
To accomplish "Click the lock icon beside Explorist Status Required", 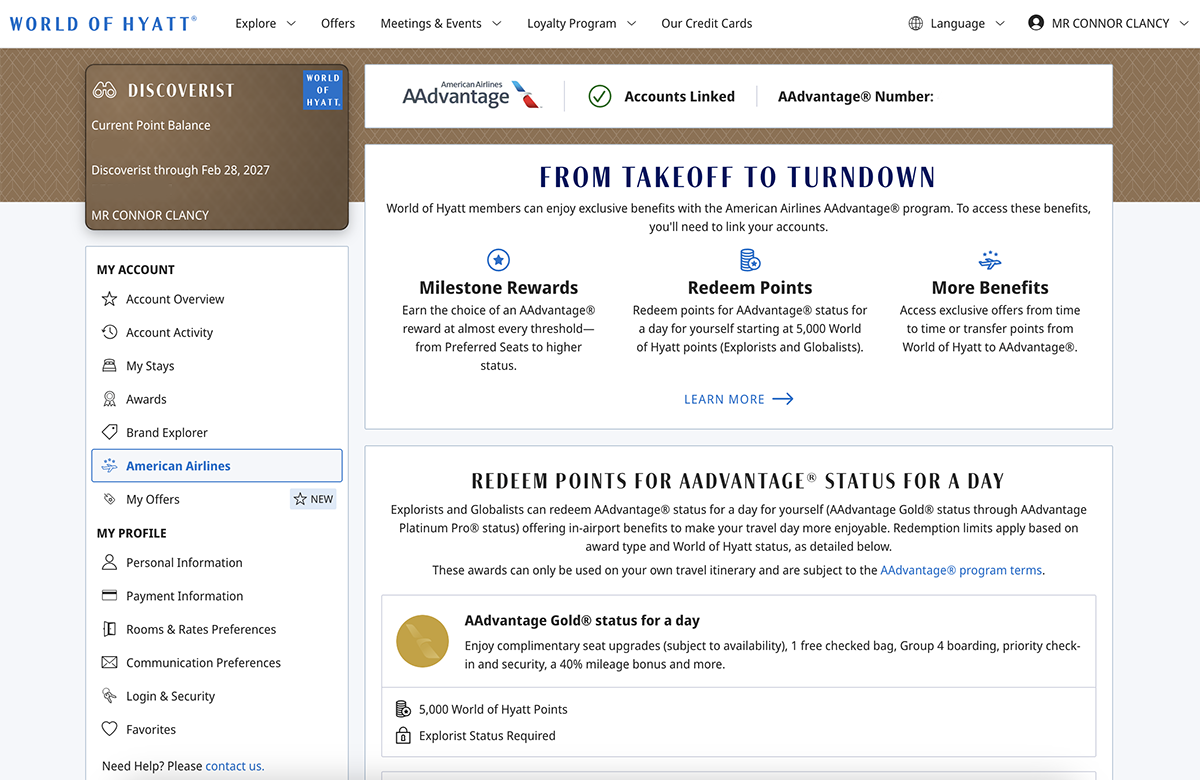I will (403, 736).
